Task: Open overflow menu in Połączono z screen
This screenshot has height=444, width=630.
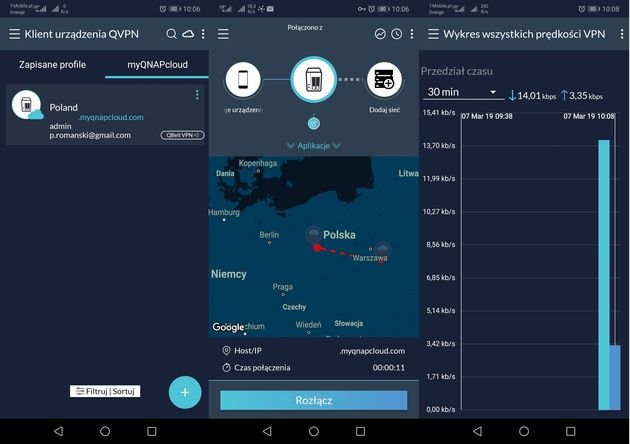Action: 412,34
